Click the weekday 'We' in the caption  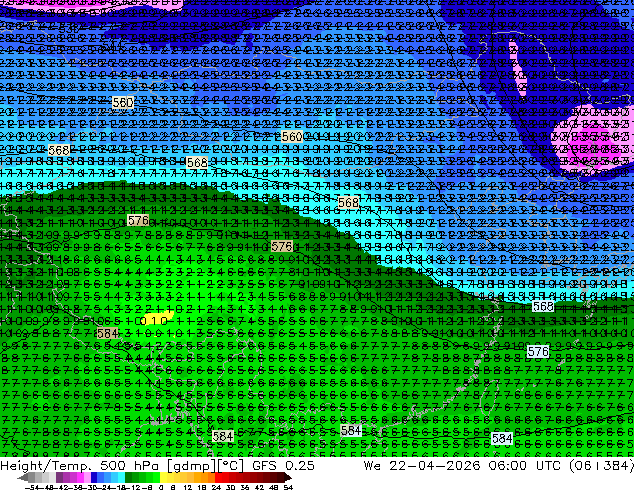coord(372,465)
